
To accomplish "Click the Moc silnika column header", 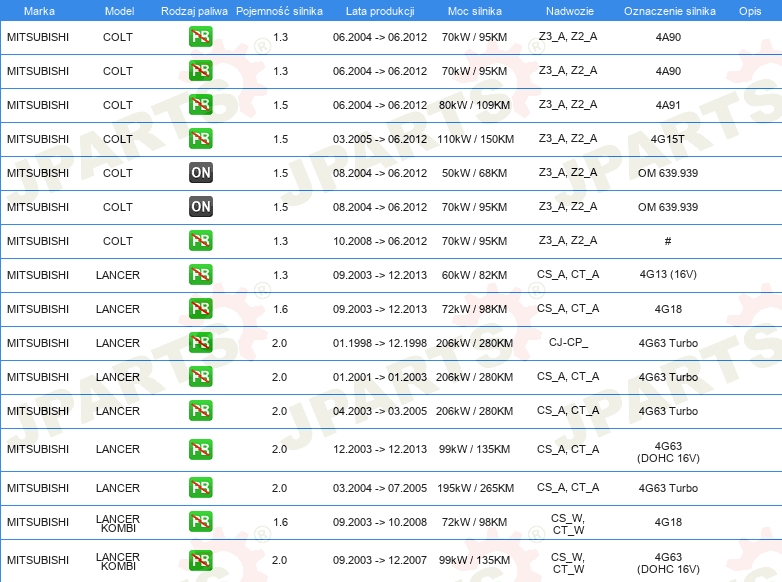I will (475, 11).
